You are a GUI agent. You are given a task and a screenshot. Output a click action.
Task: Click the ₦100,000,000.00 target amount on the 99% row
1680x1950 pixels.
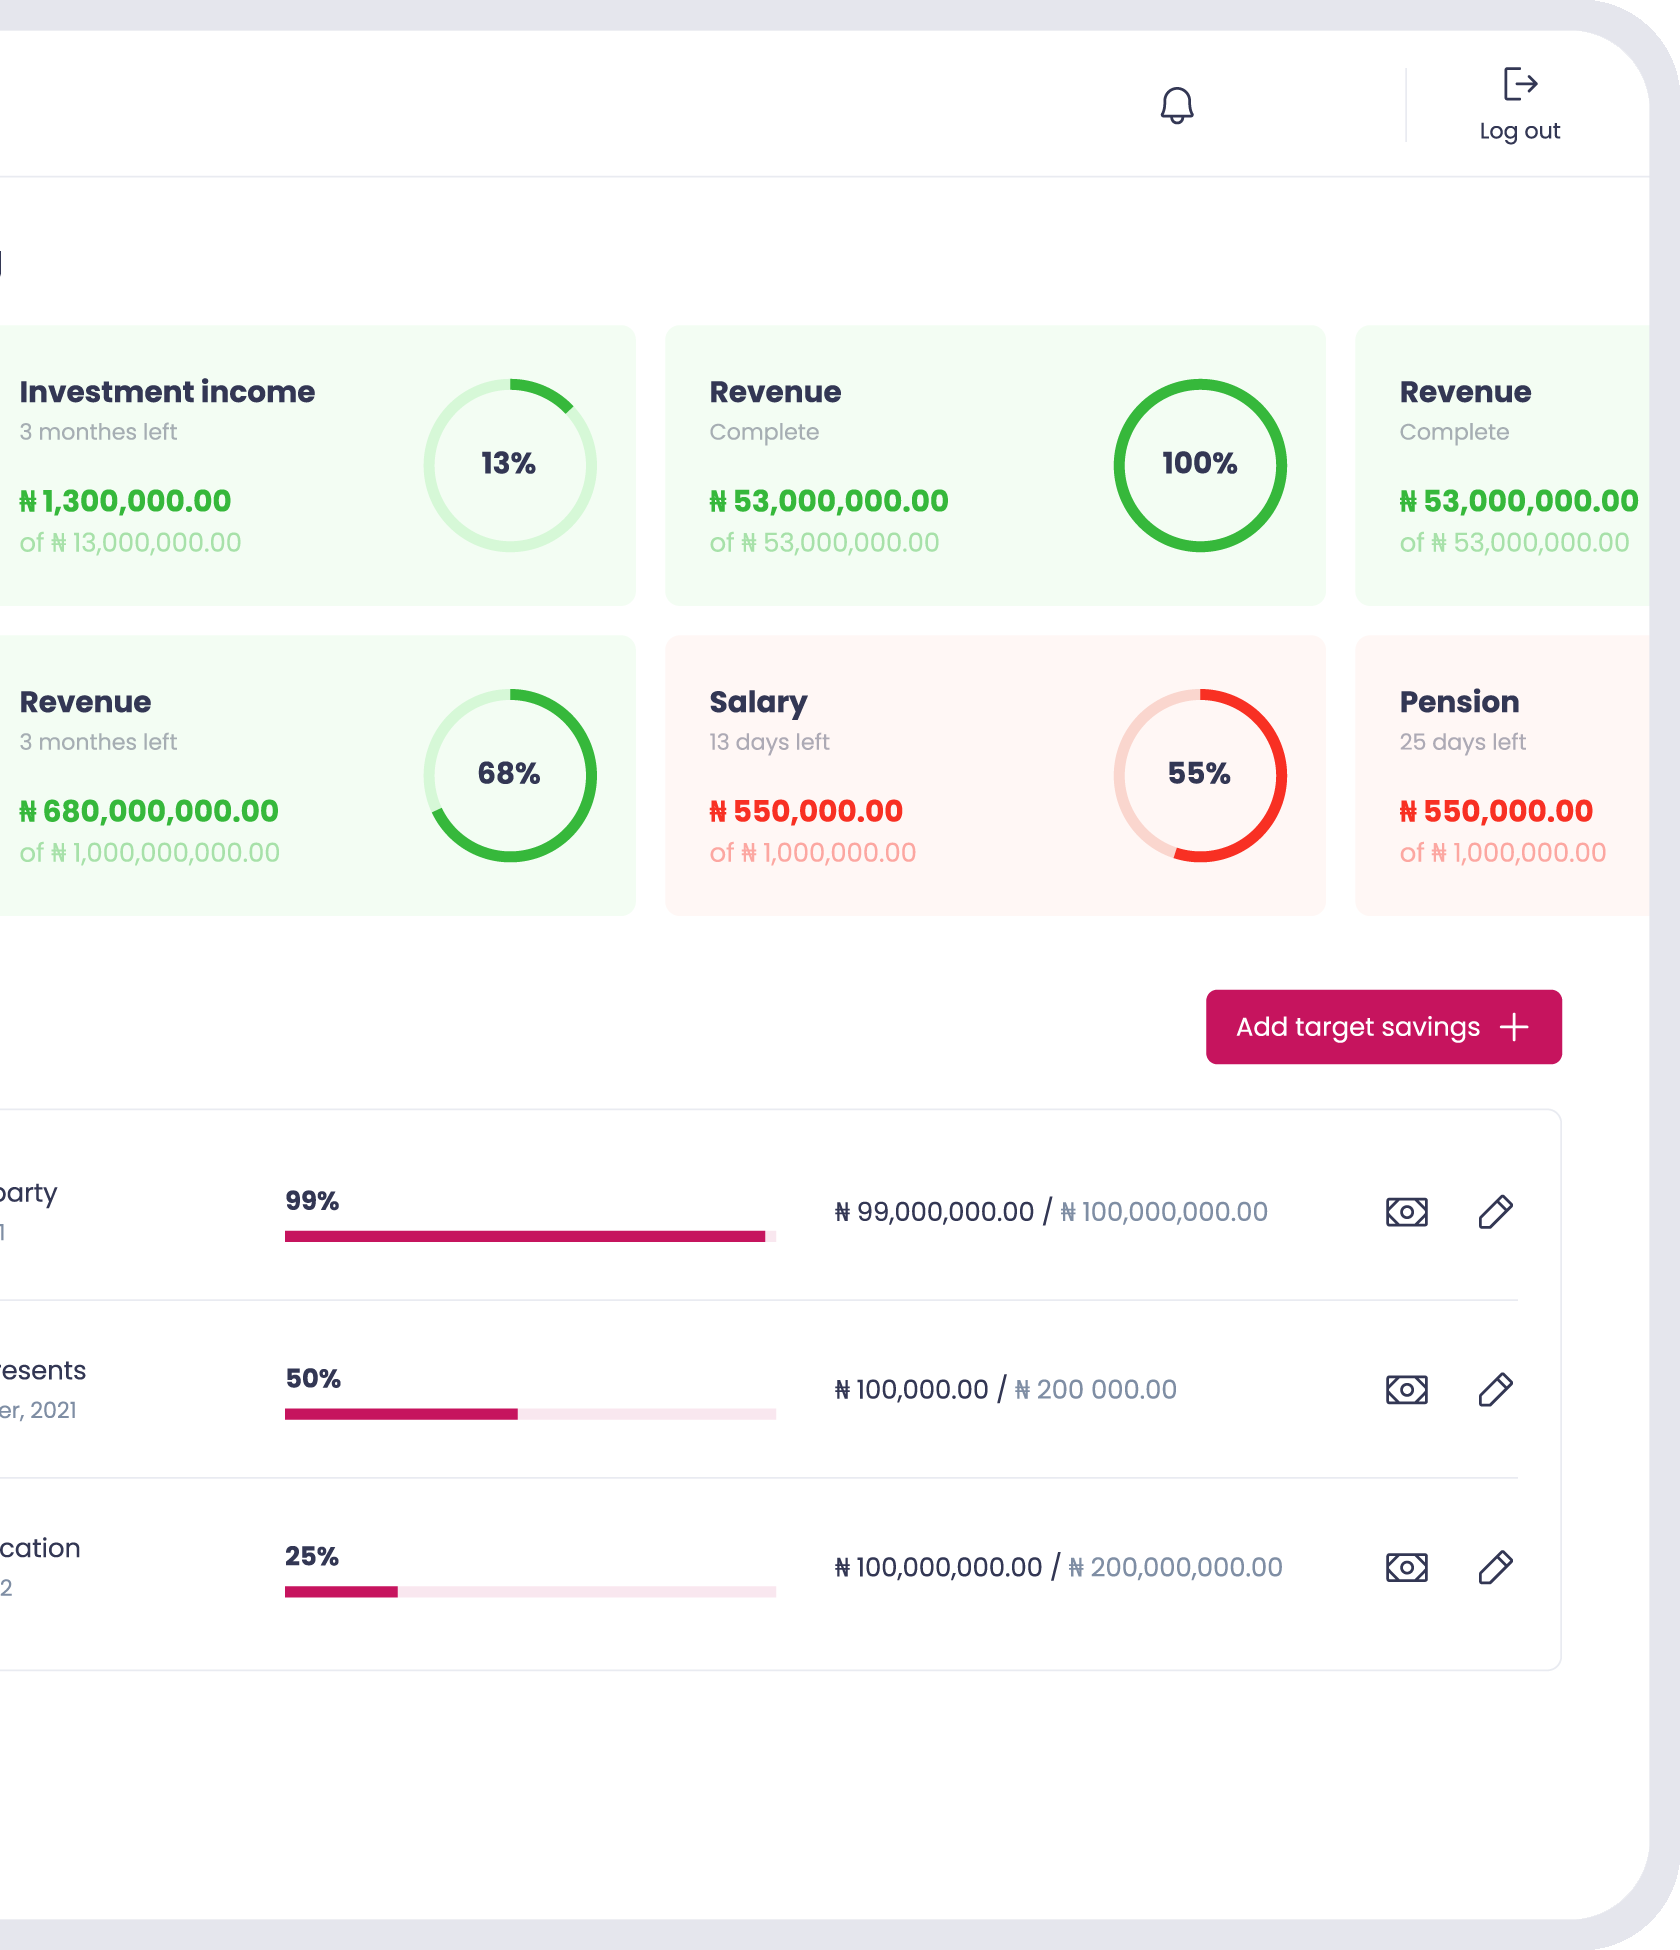coord(1164,1212)
